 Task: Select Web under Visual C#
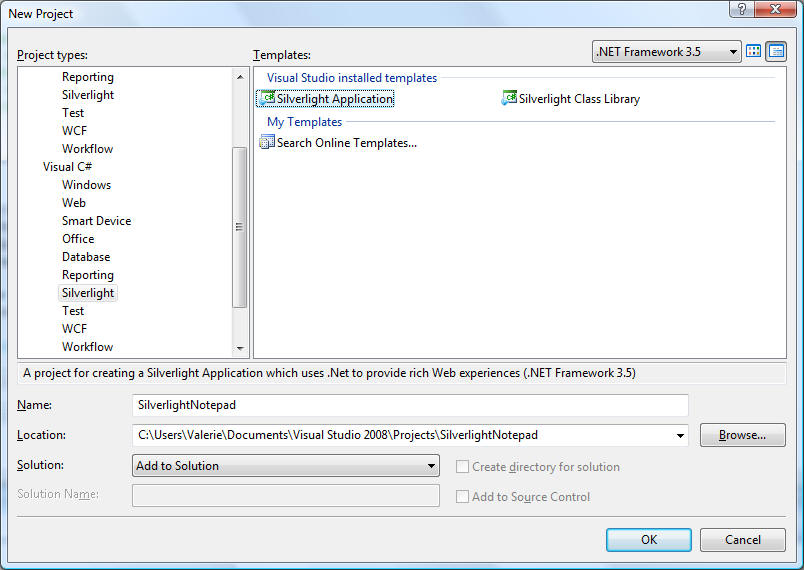(x=74, y=202)
